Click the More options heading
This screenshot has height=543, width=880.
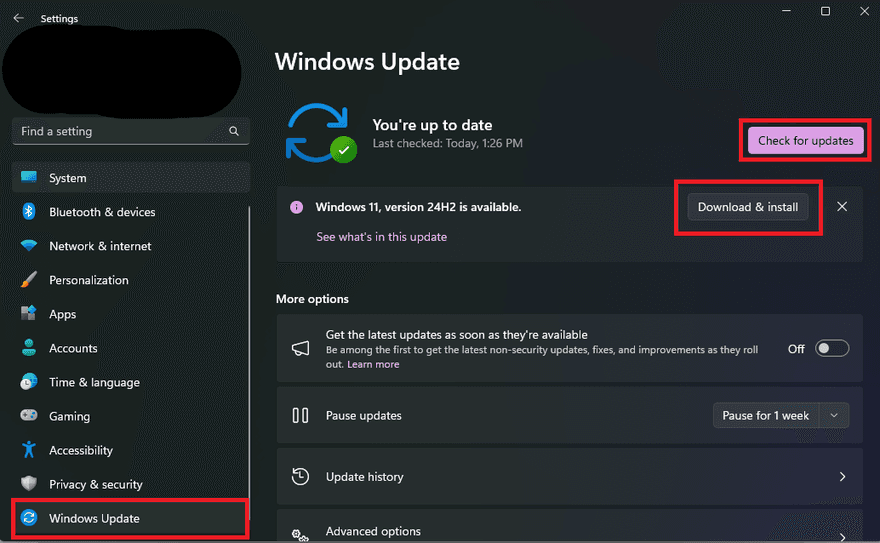coord(312,299)
